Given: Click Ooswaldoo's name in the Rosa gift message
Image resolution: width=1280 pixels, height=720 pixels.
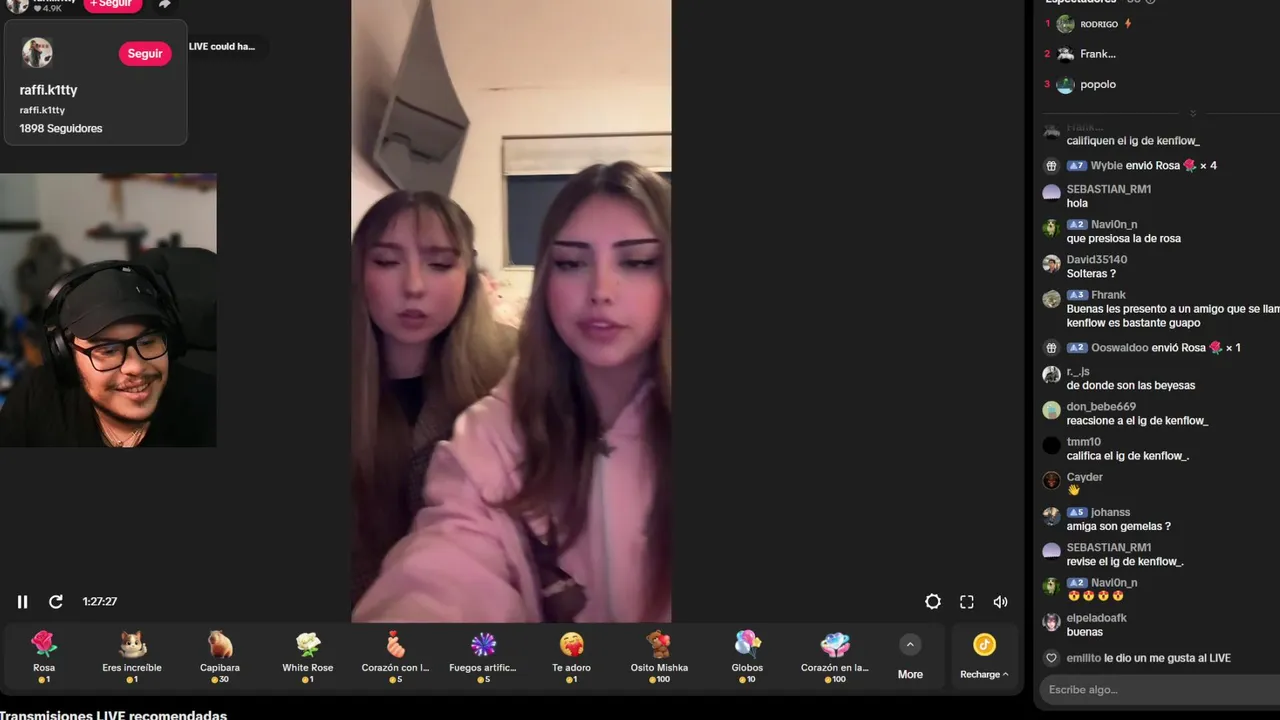Looking at the screenshot, I should coord(1120,348).
